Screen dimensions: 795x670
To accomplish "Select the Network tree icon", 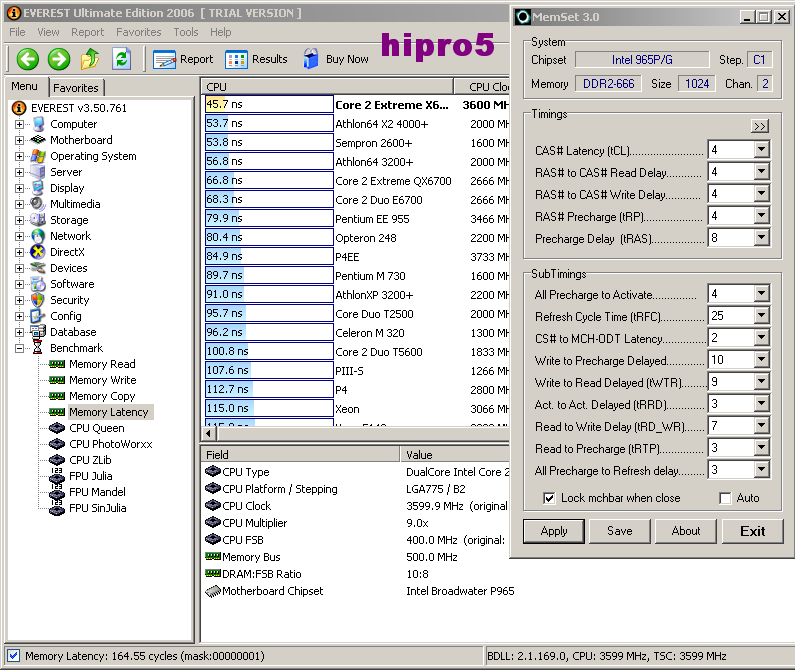I will (38, 236).
